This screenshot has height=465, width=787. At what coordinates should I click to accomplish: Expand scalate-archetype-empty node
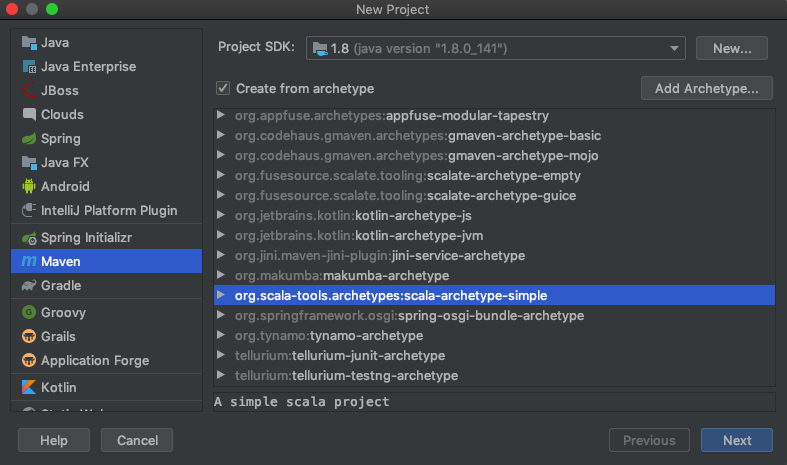(220, 175)
